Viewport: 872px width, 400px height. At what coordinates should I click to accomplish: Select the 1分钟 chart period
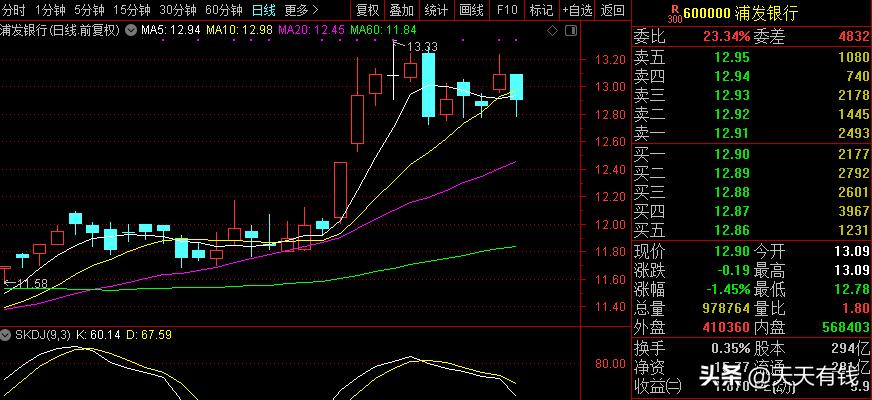click(x=51, y=9)
